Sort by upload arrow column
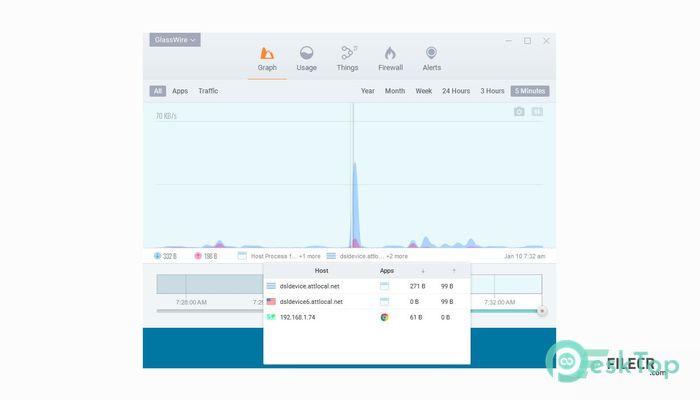Image resolution: width=700 pixels, height=400 pixels. coord(454,271)
